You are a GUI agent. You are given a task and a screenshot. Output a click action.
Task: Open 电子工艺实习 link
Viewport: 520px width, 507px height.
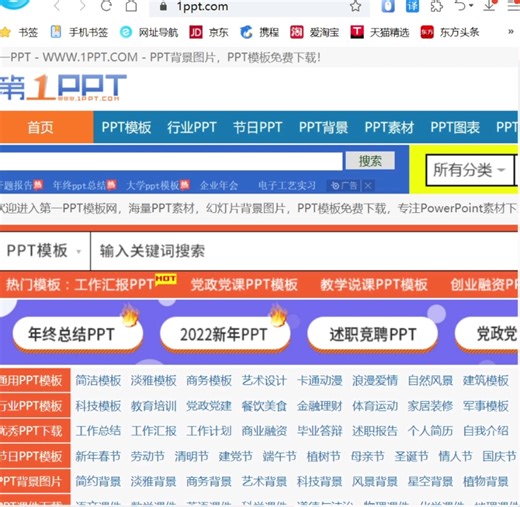coord(287,185)
